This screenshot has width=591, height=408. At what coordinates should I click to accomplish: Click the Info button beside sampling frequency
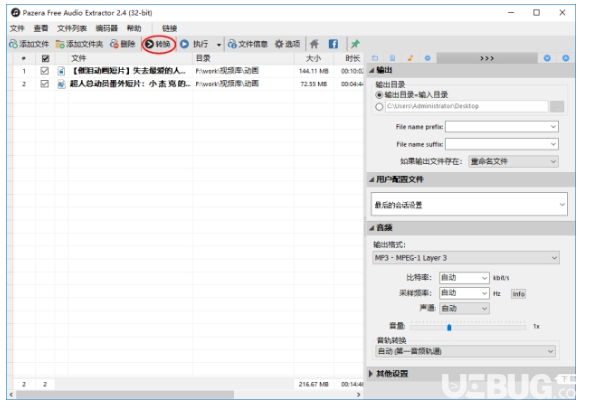(518, 294)
